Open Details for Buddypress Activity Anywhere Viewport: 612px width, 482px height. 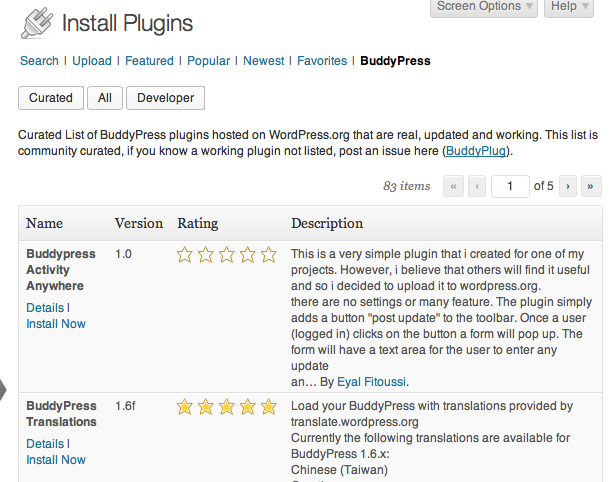pyautogui.click(x=45, y=308)
